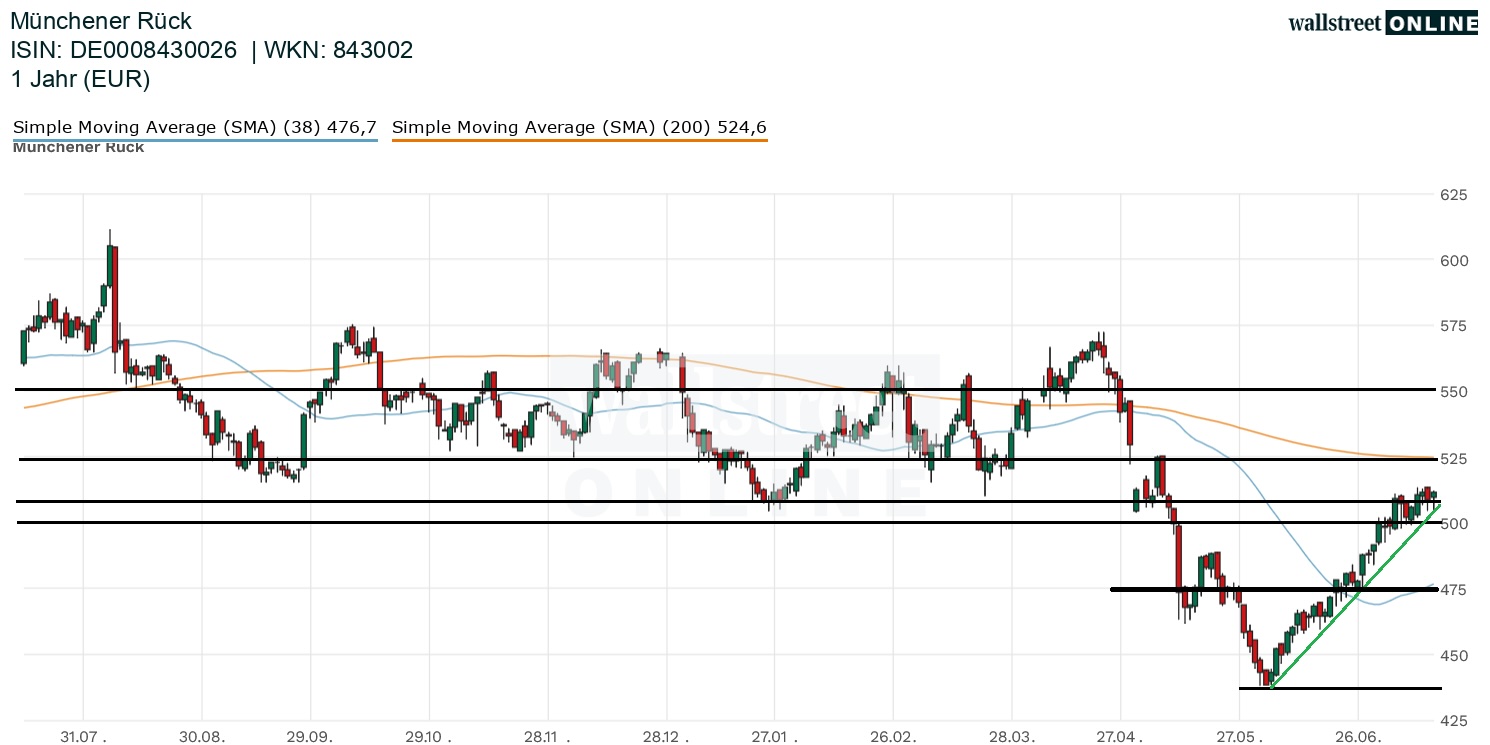The image size is (1490, 745).
Task: Click the 625 price label on y-axis
Action: click(x=1454, y=194)
